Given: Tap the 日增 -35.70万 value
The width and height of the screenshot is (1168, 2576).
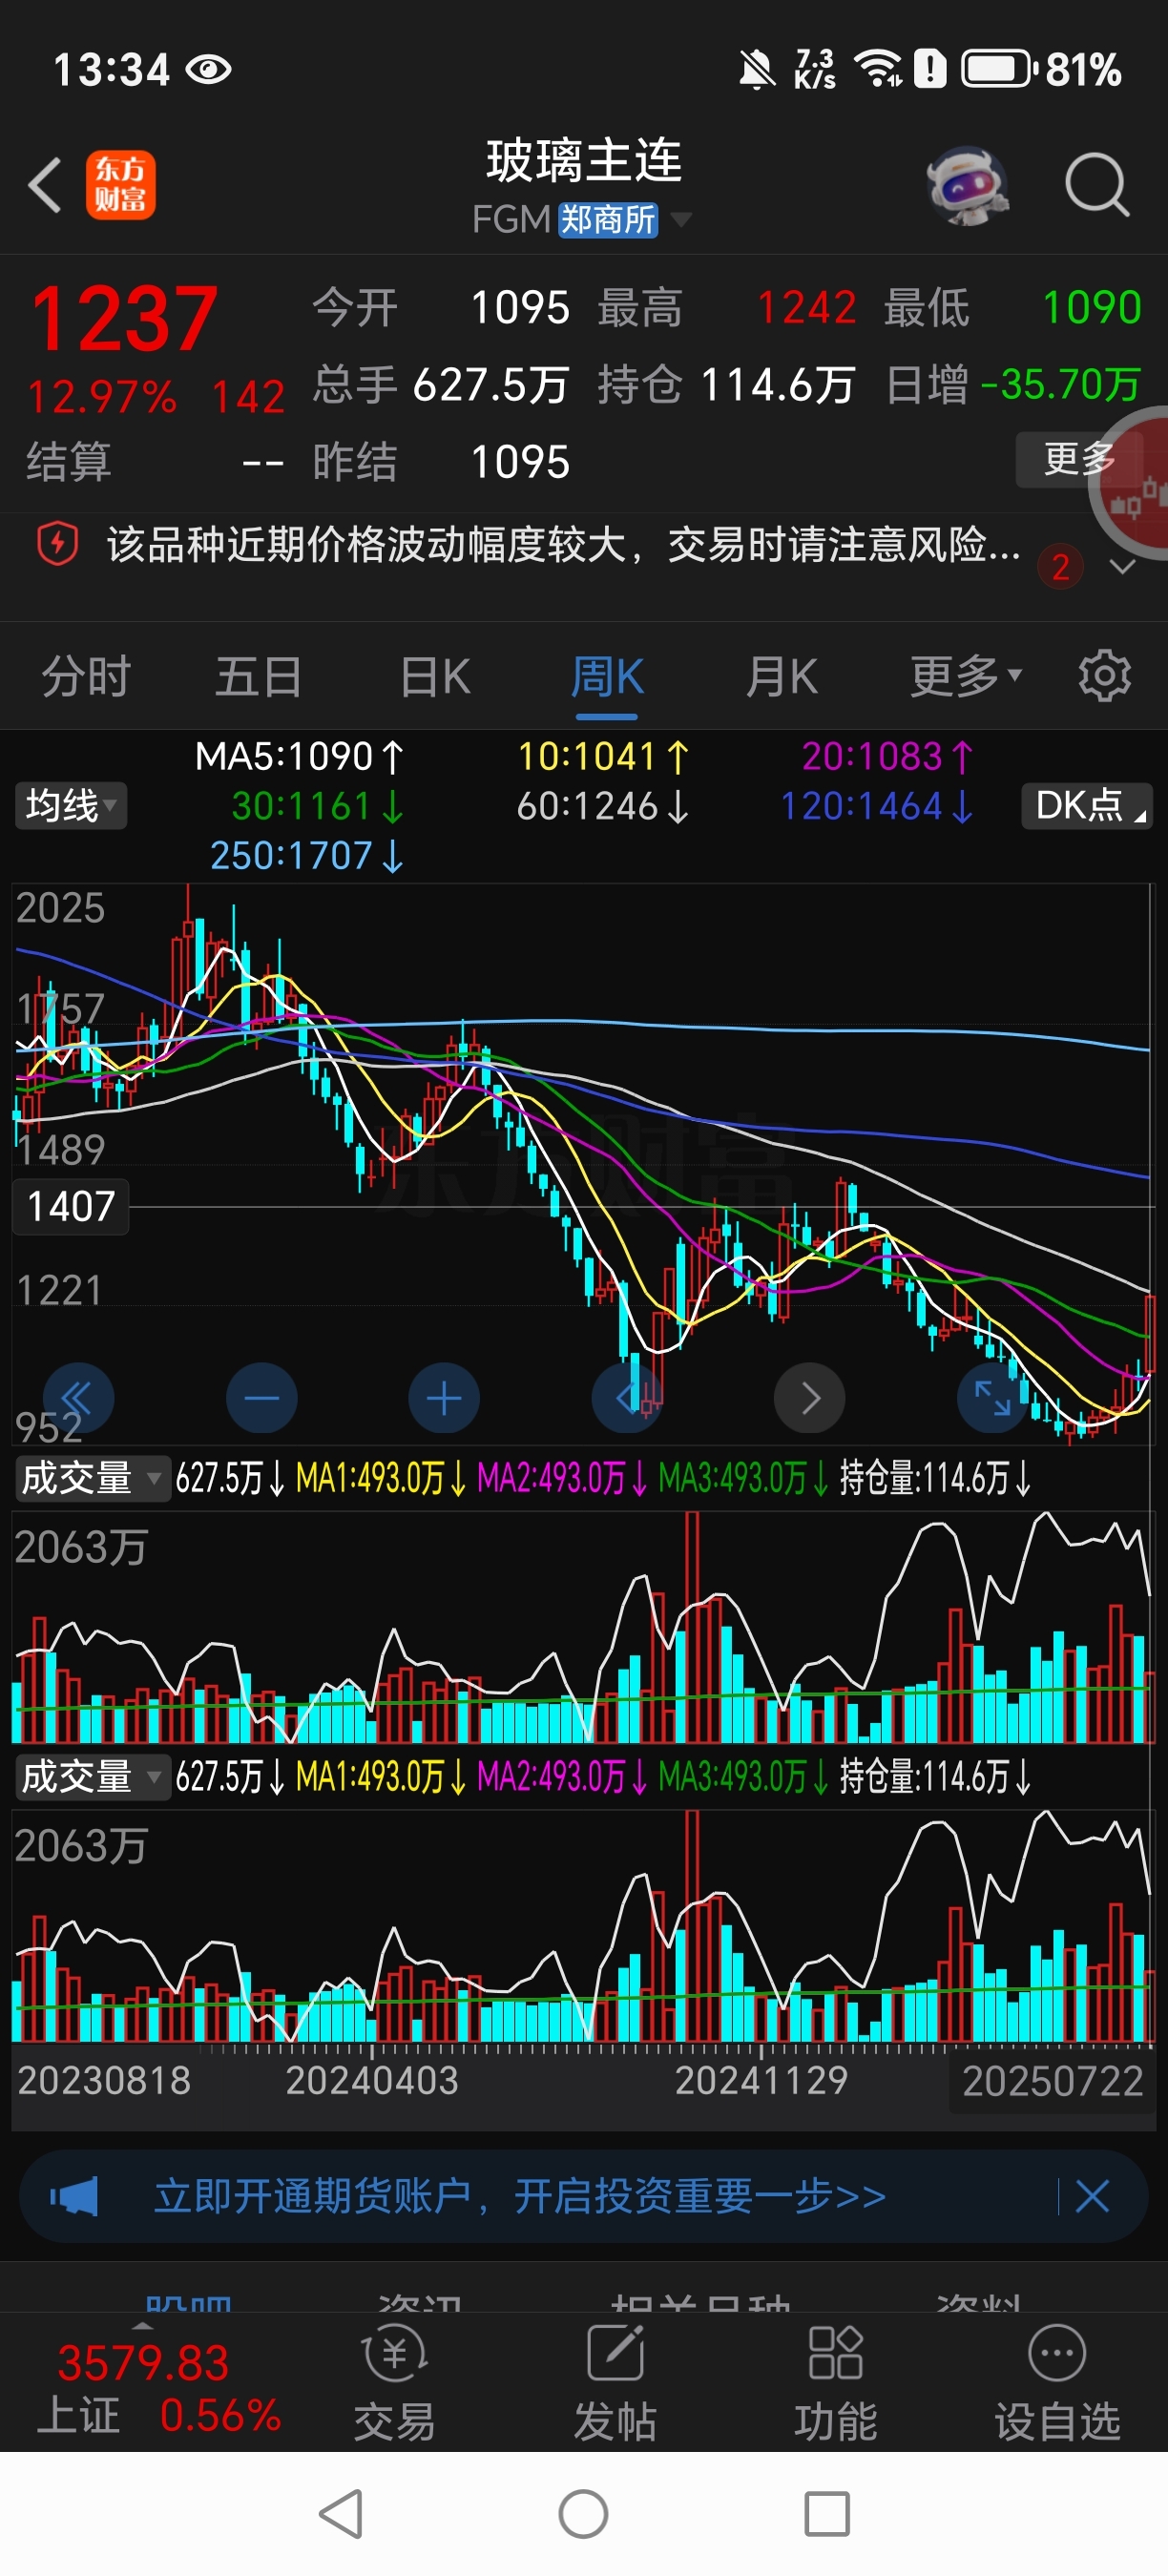Looking at the screenshot, I should (x=1061, y=385).
